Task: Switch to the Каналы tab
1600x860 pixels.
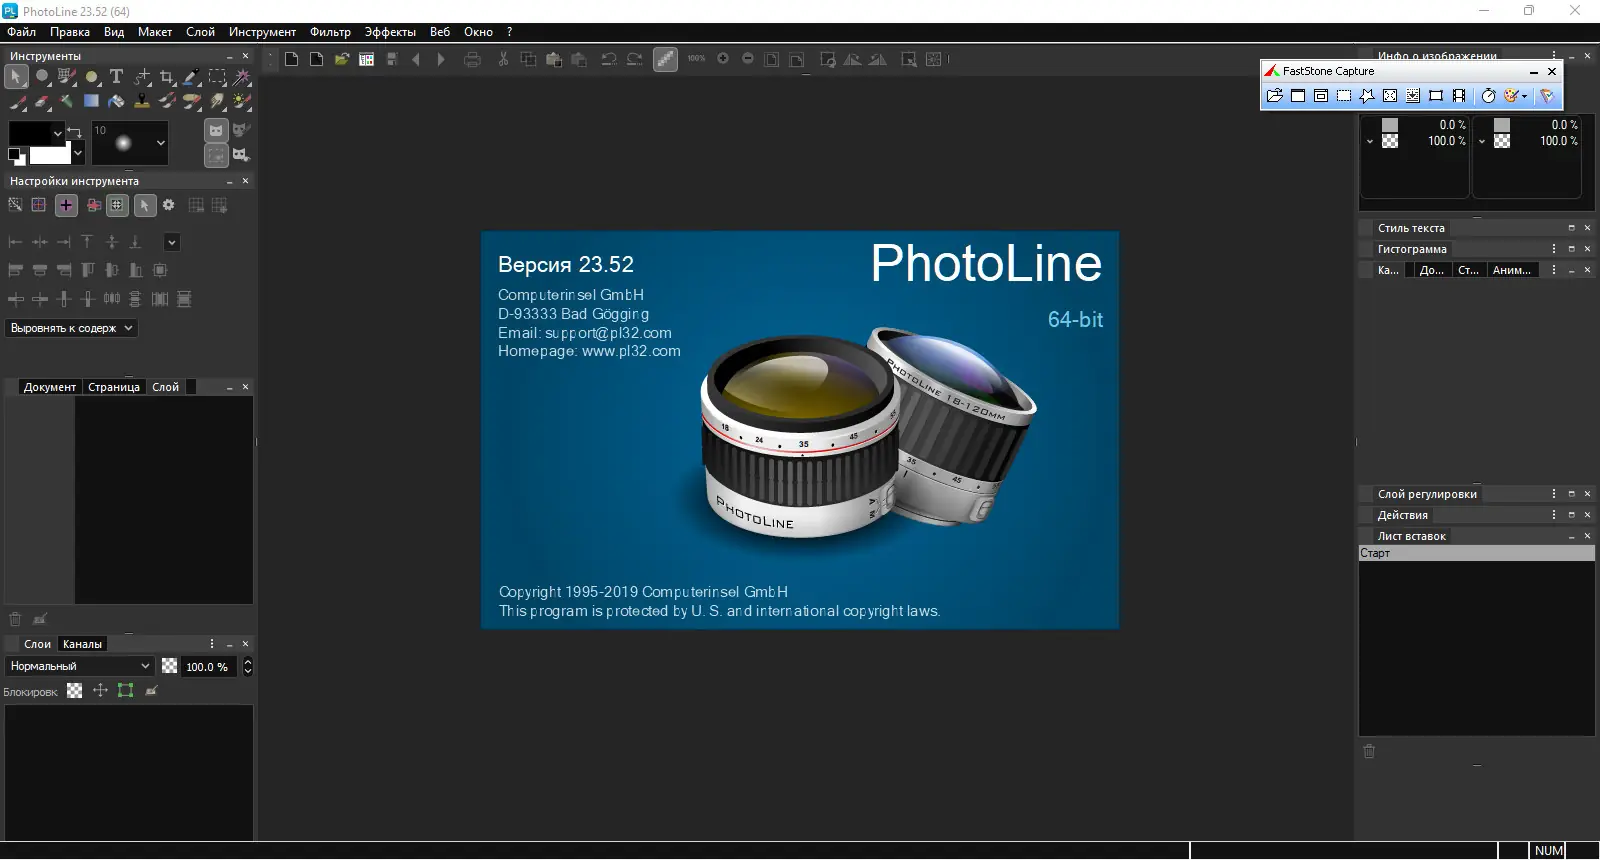Action: click(82, 644)
